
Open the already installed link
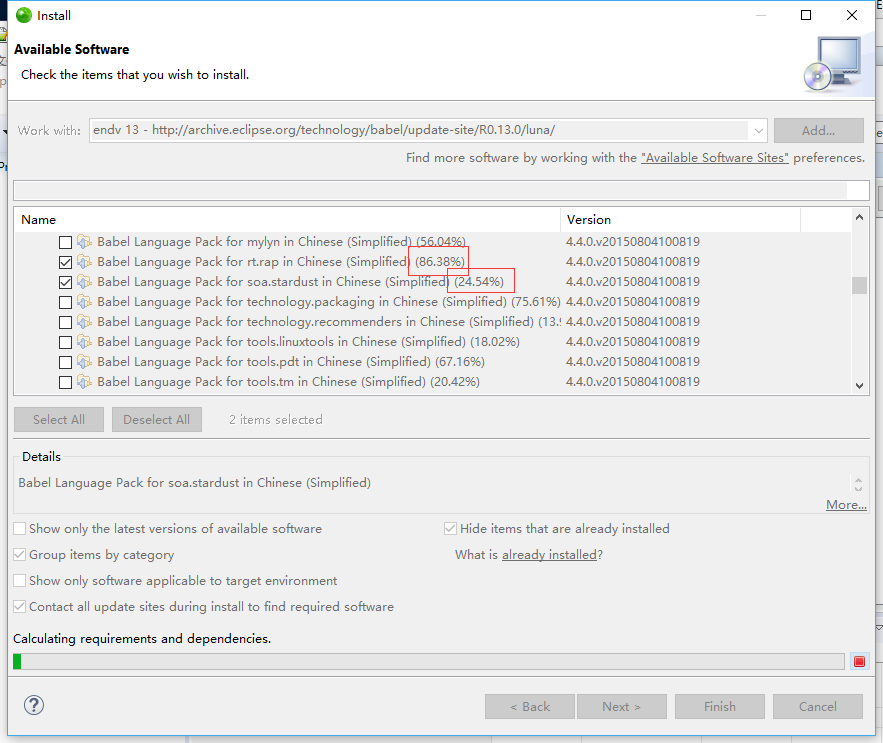coord(549,555)
